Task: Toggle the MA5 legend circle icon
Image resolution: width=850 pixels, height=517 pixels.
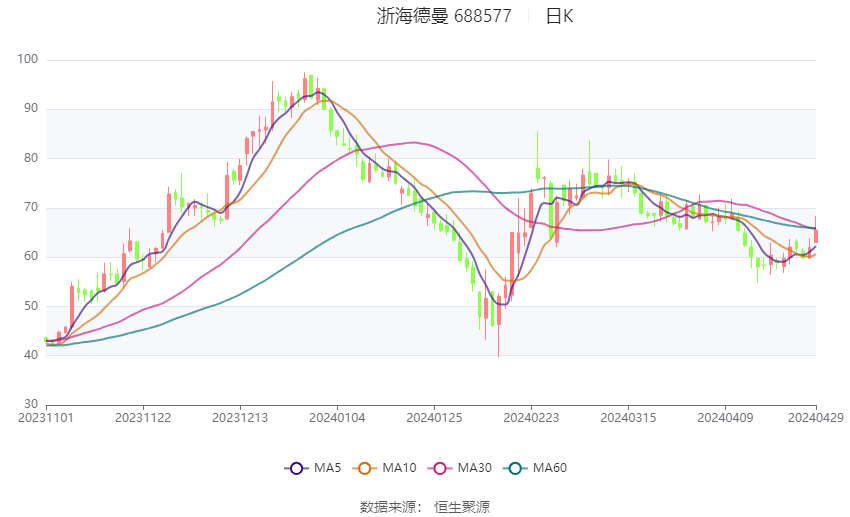Action: pyautogui.click(x=296, y=468)
